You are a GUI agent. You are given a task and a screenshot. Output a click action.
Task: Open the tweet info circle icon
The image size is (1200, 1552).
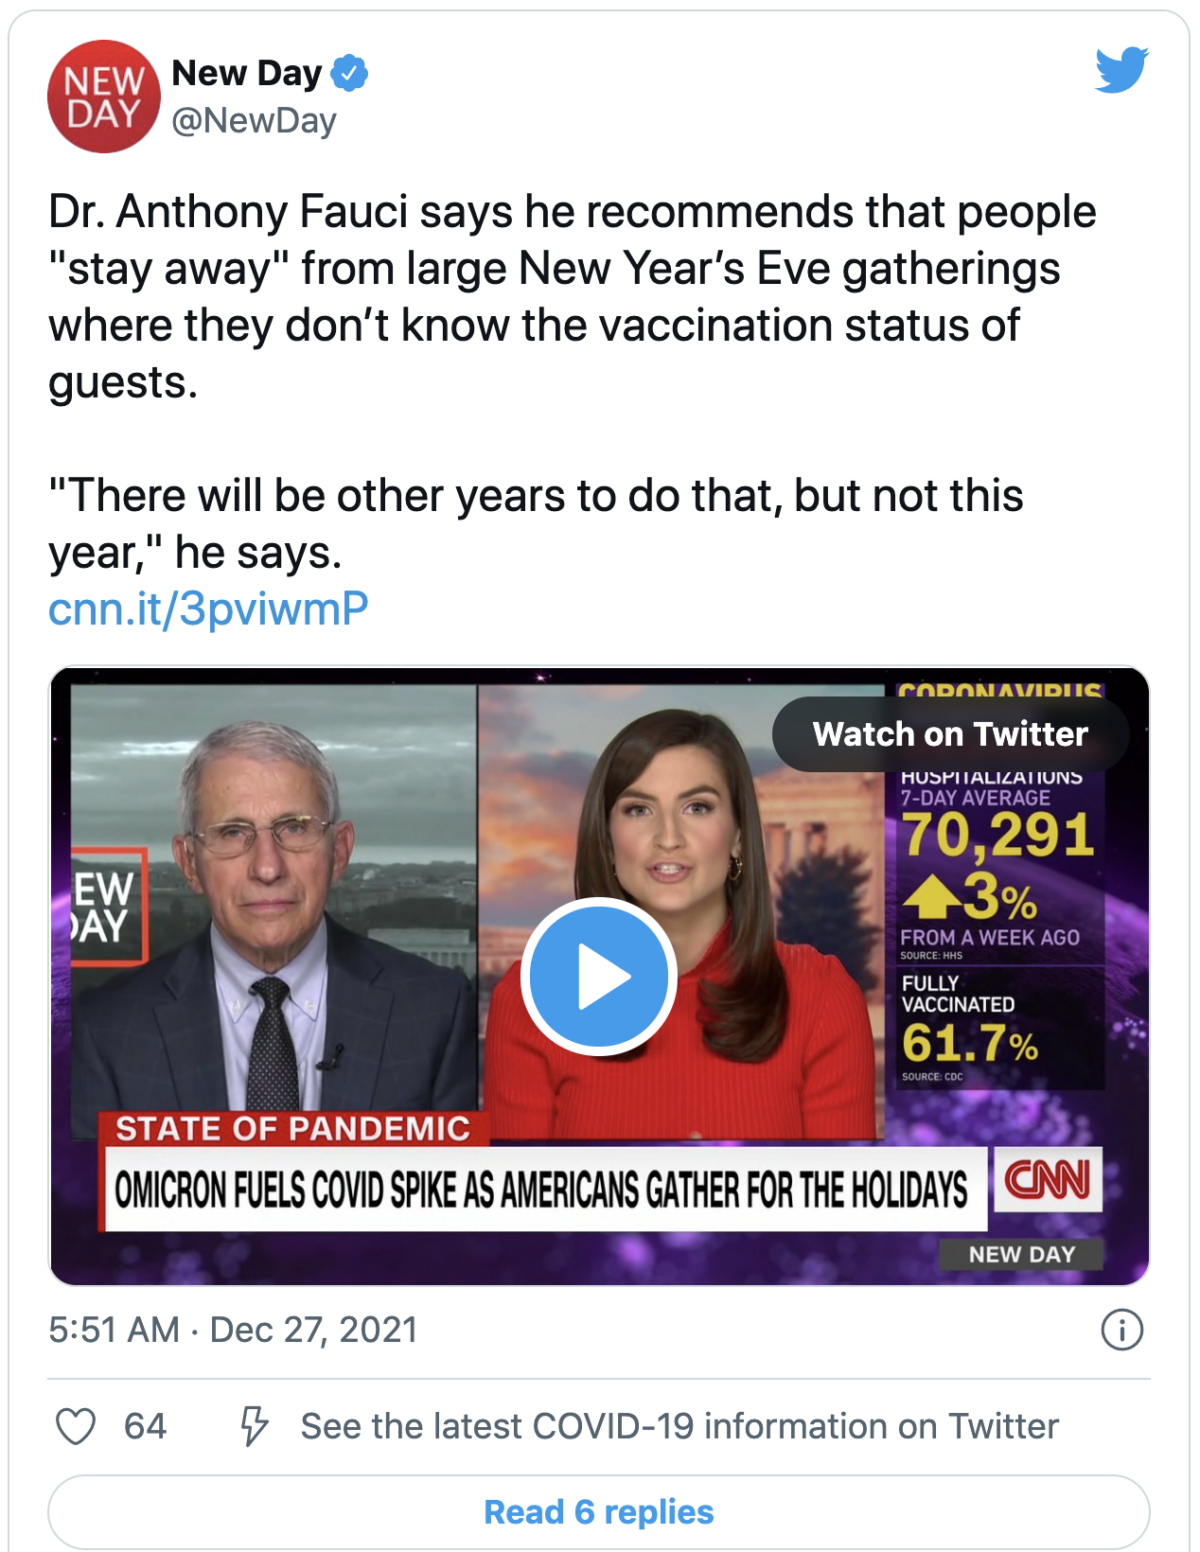1121,1330
